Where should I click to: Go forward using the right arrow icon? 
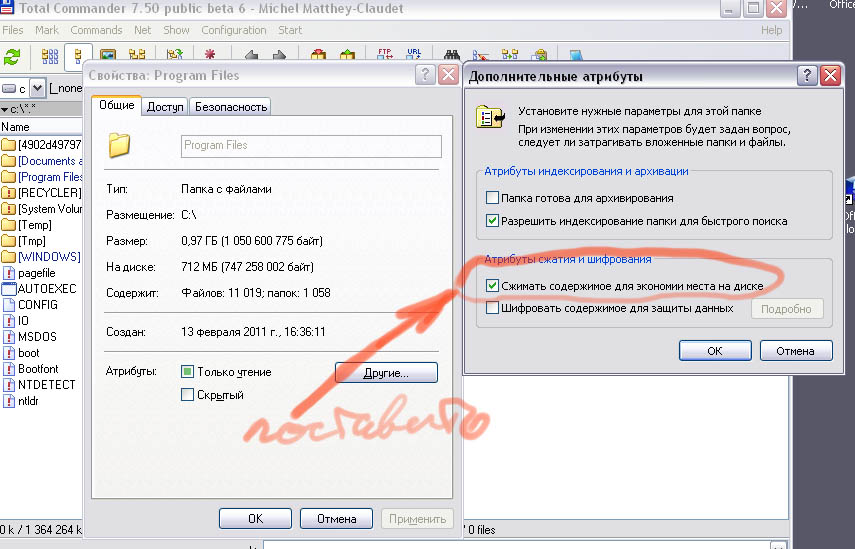[279, 56]
